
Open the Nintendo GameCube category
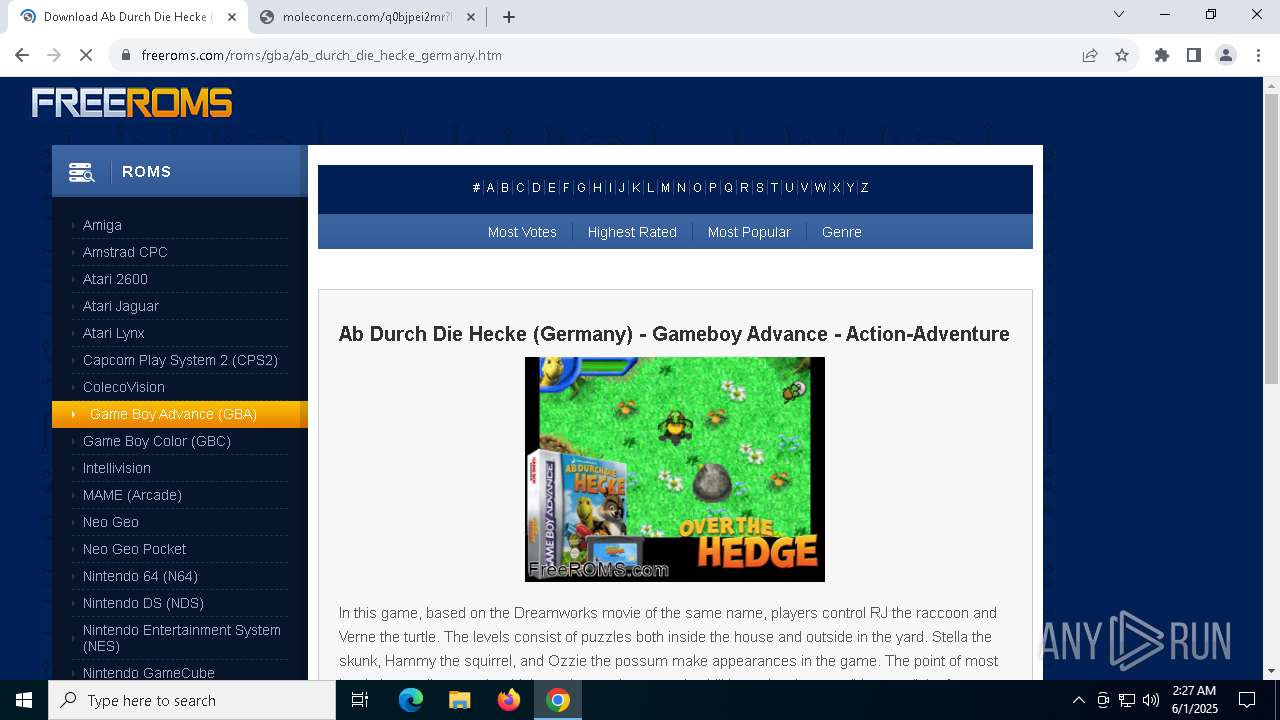click(149, 673)
